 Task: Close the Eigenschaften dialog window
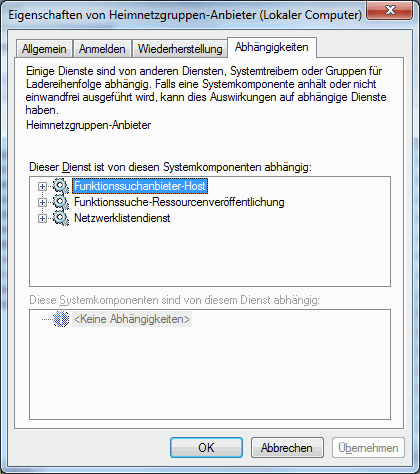pos(390,11)
